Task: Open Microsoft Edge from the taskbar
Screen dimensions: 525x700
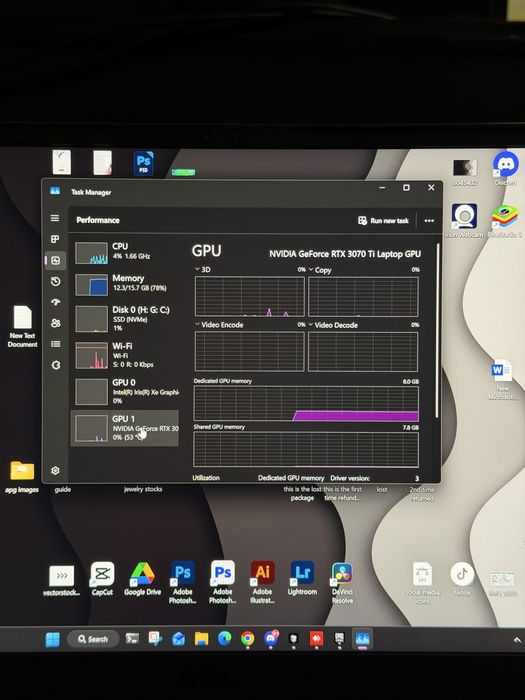Action: [x=225, y=639]
